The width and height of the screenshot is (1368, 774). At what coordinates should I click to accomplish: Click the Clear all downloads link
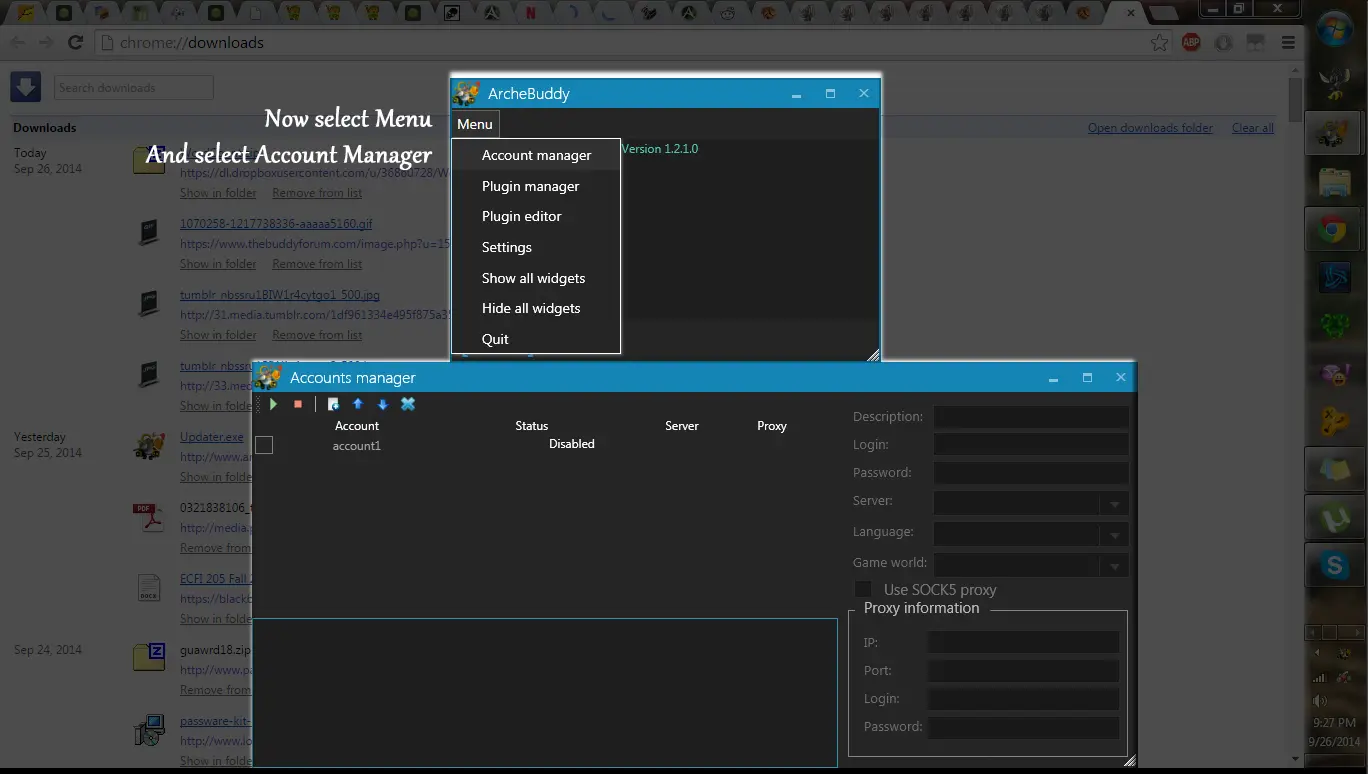[1252, 128]
